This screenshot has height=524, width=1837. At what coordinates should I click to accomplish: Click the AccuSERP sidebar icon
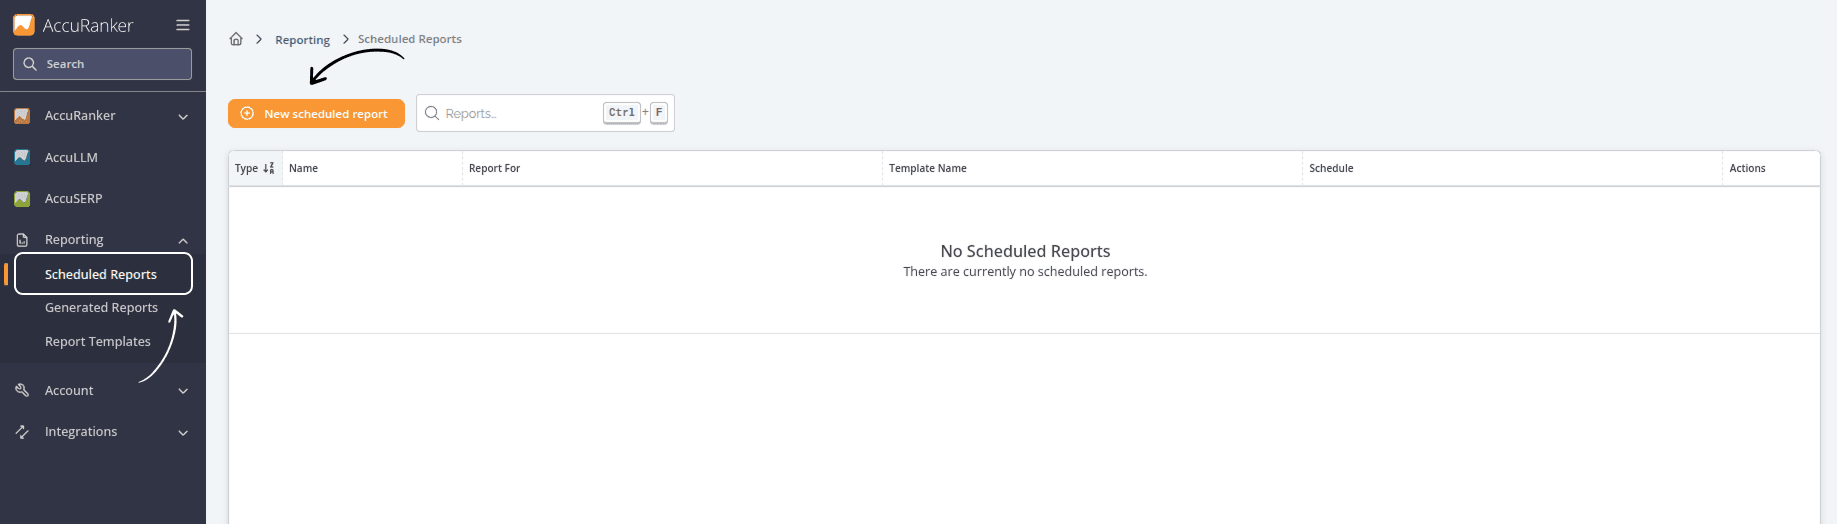22,199
